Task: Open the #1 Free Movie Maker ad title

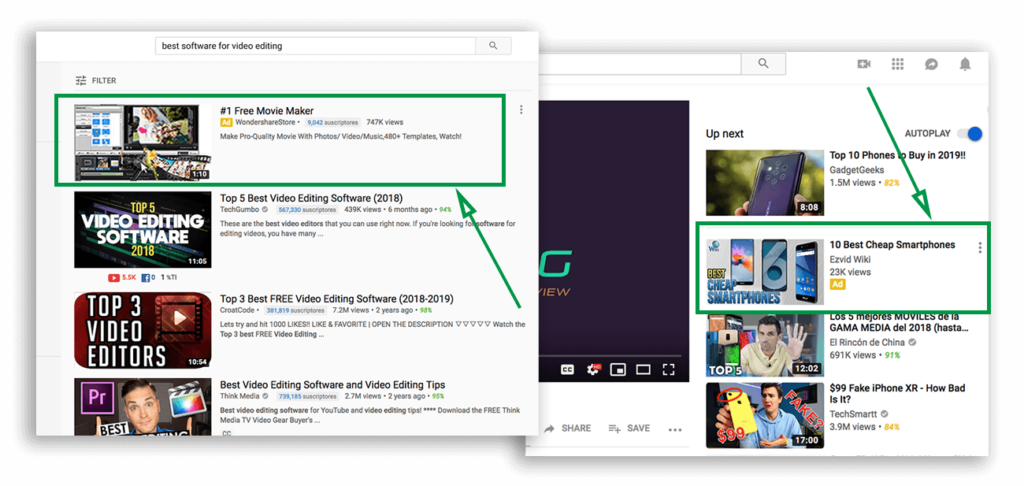Action: coord(266,111)
